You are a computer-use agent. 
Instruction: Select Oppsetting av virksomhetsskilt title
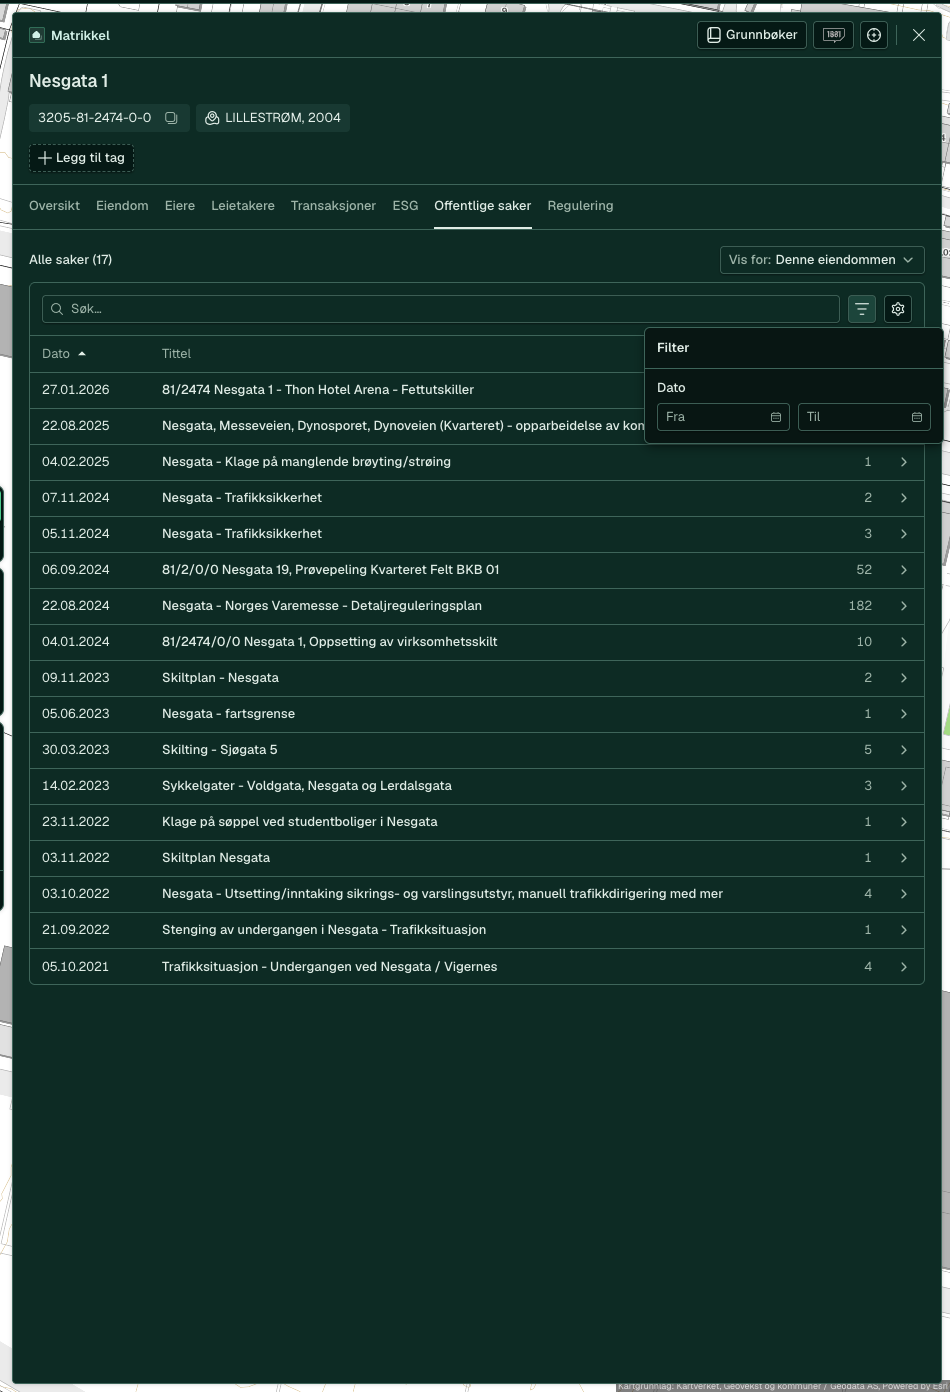pyautogui.click(x=329, y=642)
